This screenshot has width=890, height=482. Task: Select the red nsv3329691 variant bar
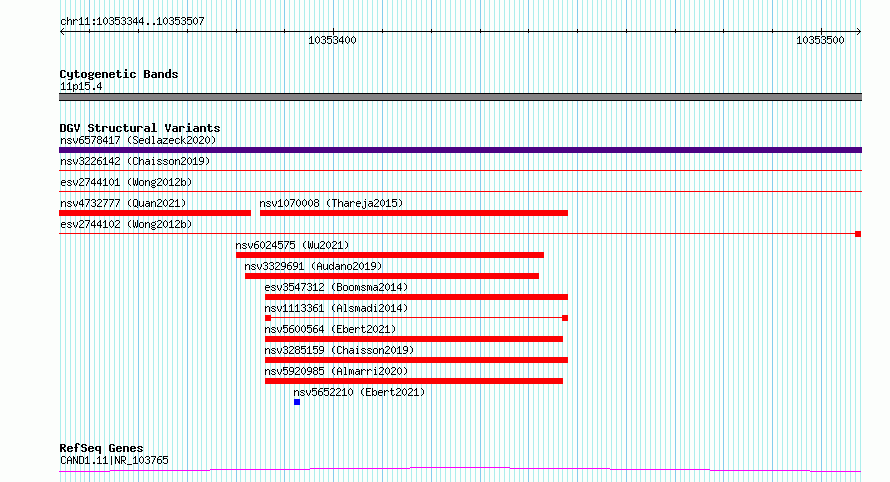coord(392,276)
